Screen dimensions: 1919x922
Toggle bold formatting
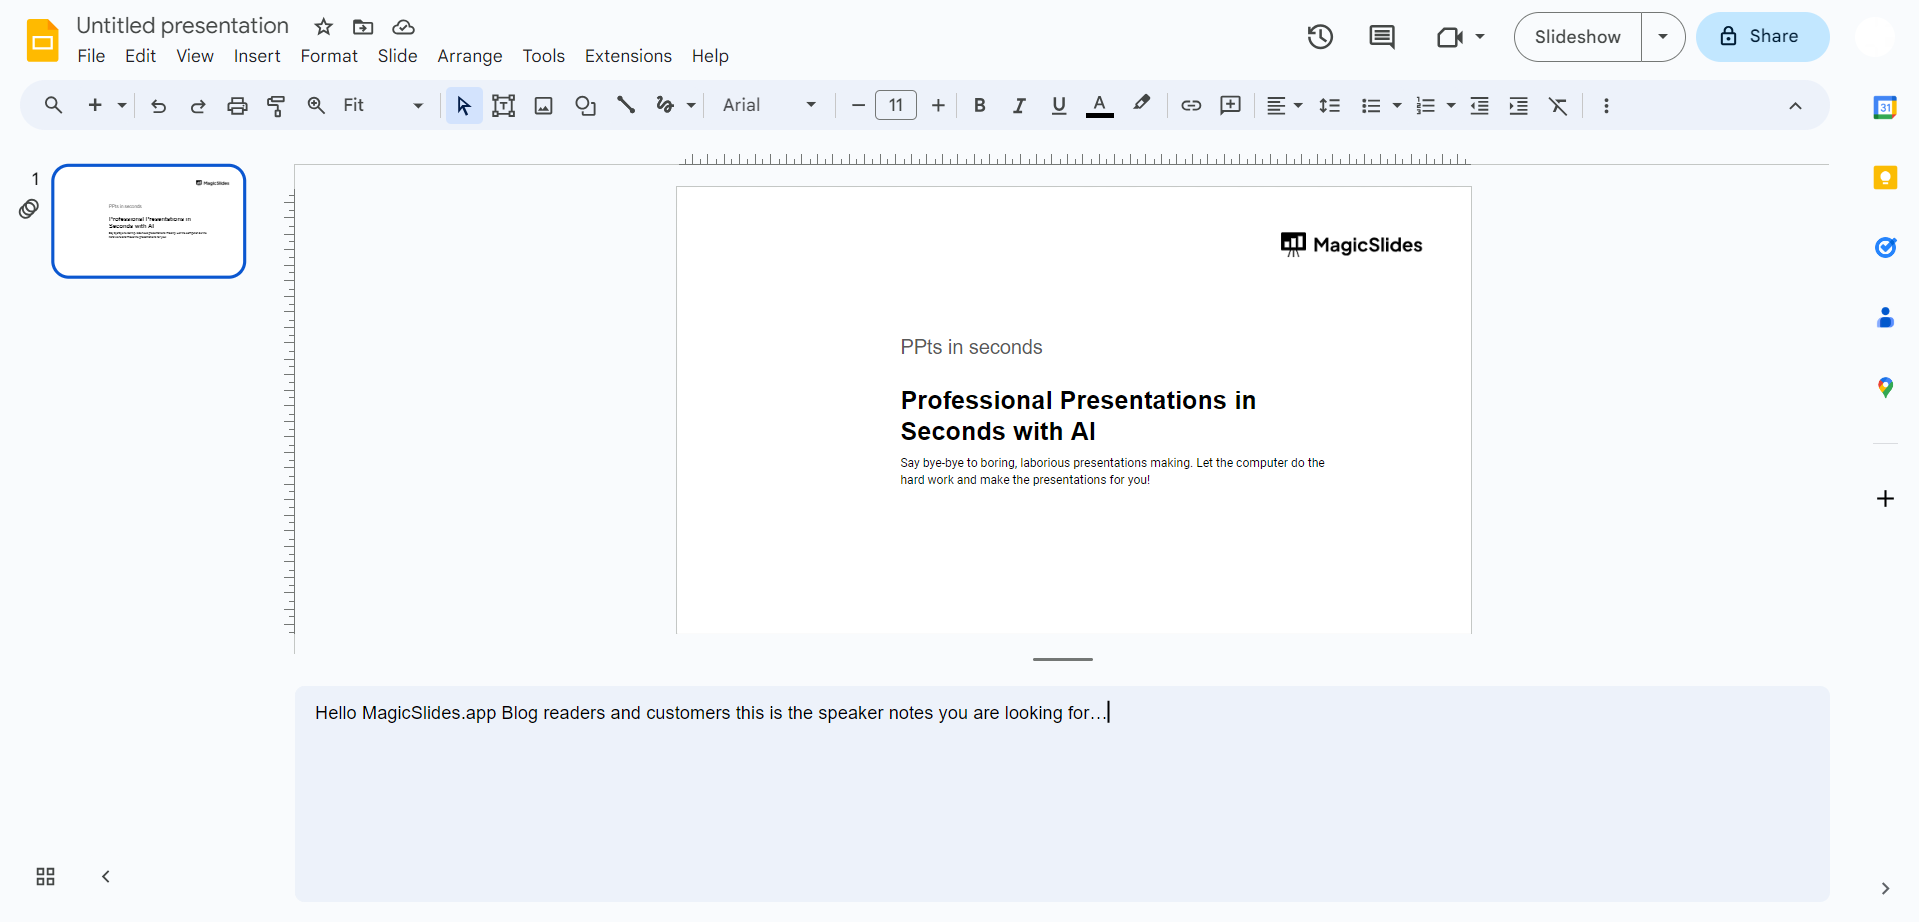[980, 105]
